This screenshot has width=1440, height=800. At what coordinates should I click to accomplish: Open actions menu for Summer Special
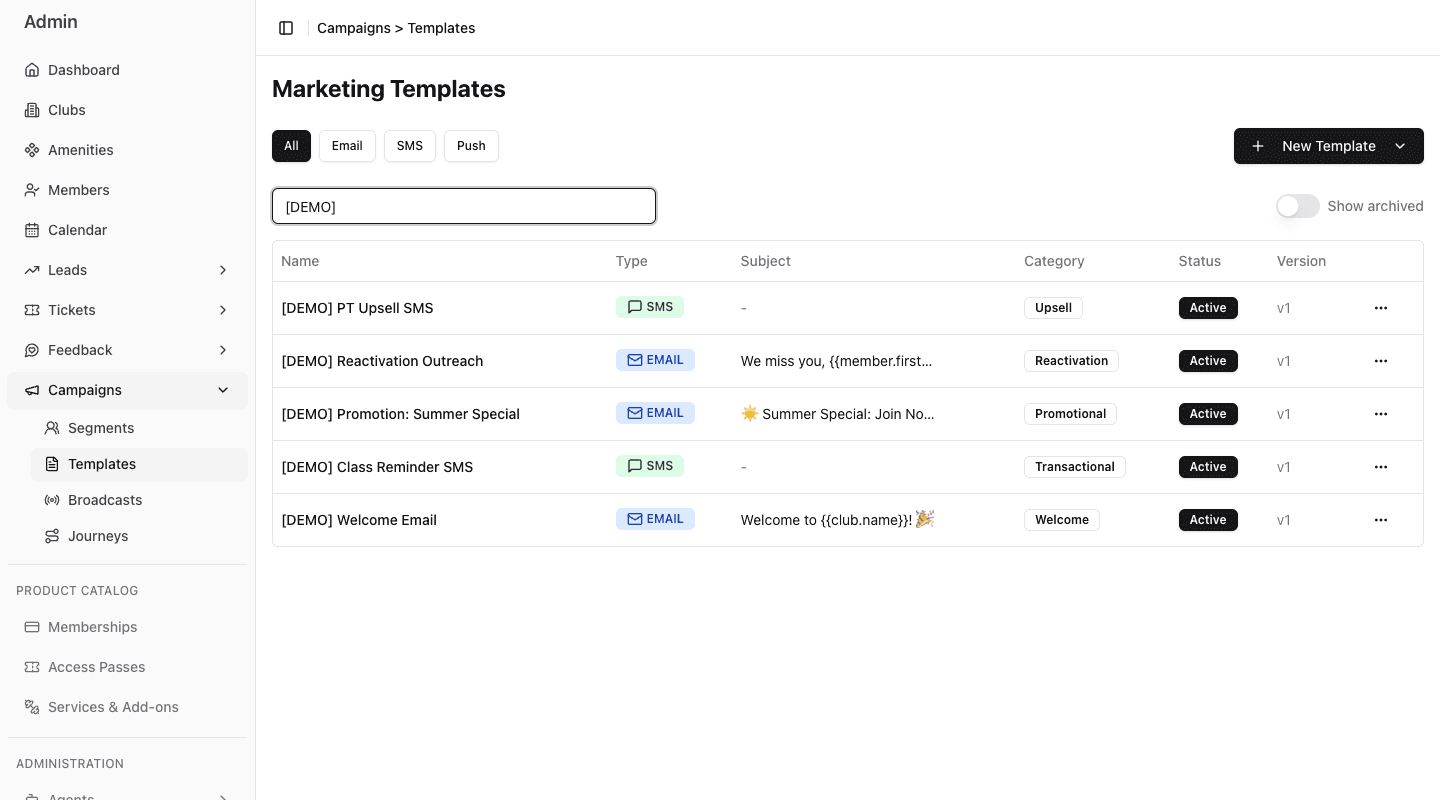pos(1381,414)
